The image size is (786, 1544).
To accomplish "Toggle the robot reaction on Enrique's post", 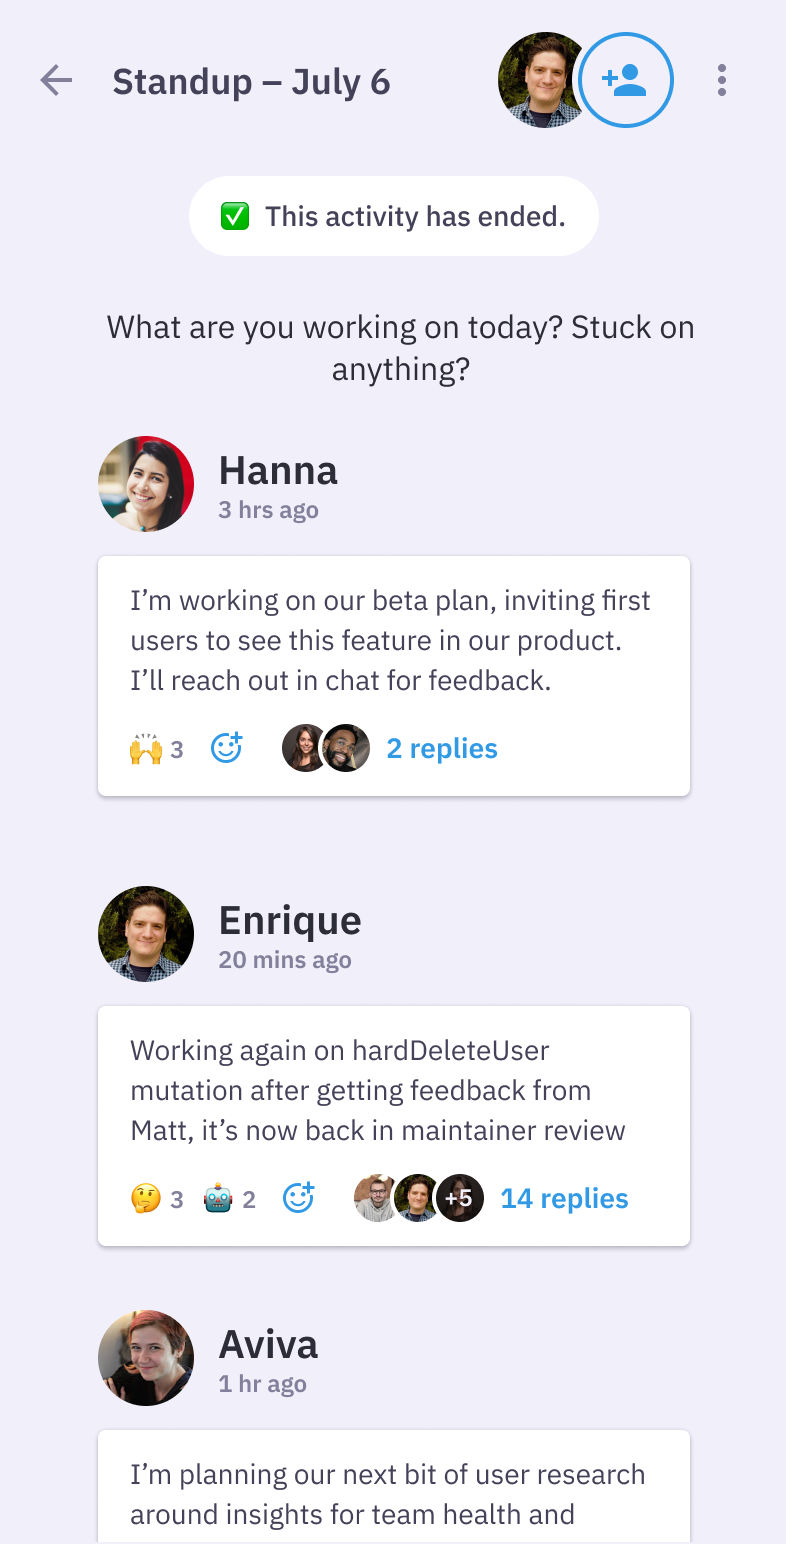I will (x=227, y=1198).
